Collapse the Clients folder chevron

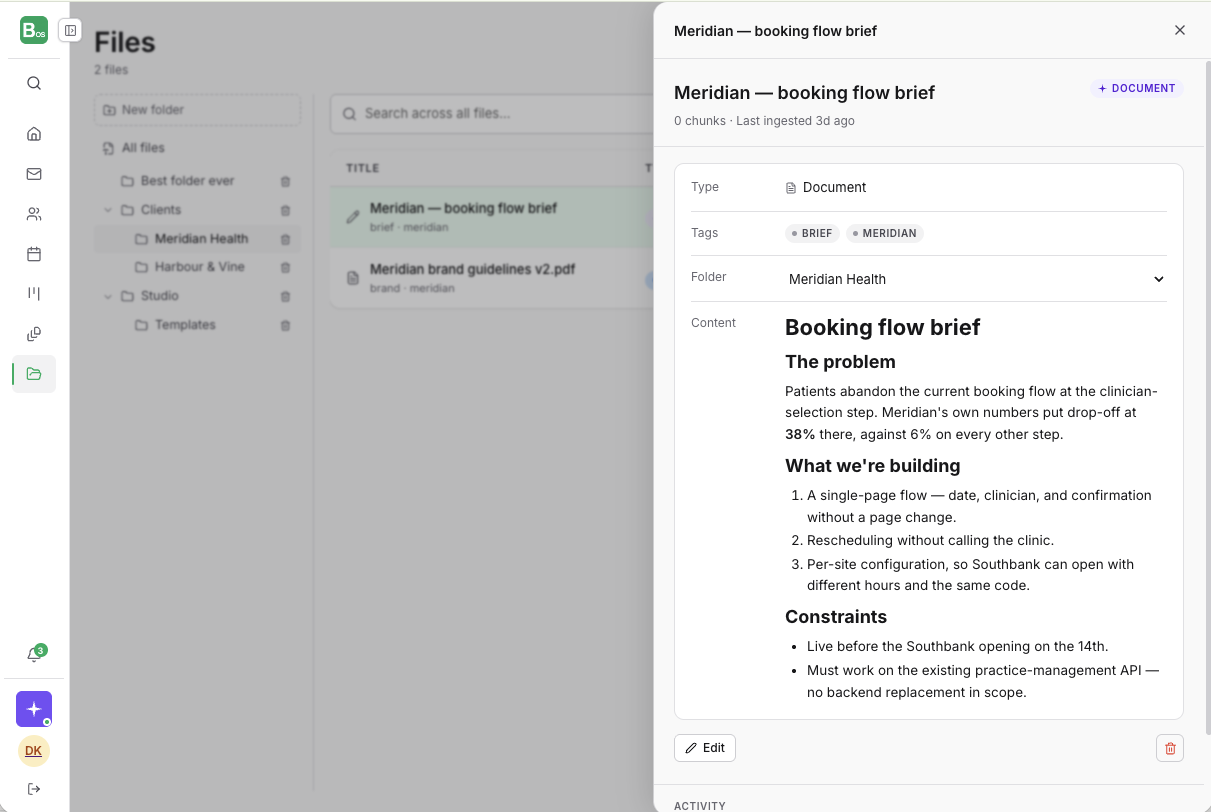(x=108, y=210)
